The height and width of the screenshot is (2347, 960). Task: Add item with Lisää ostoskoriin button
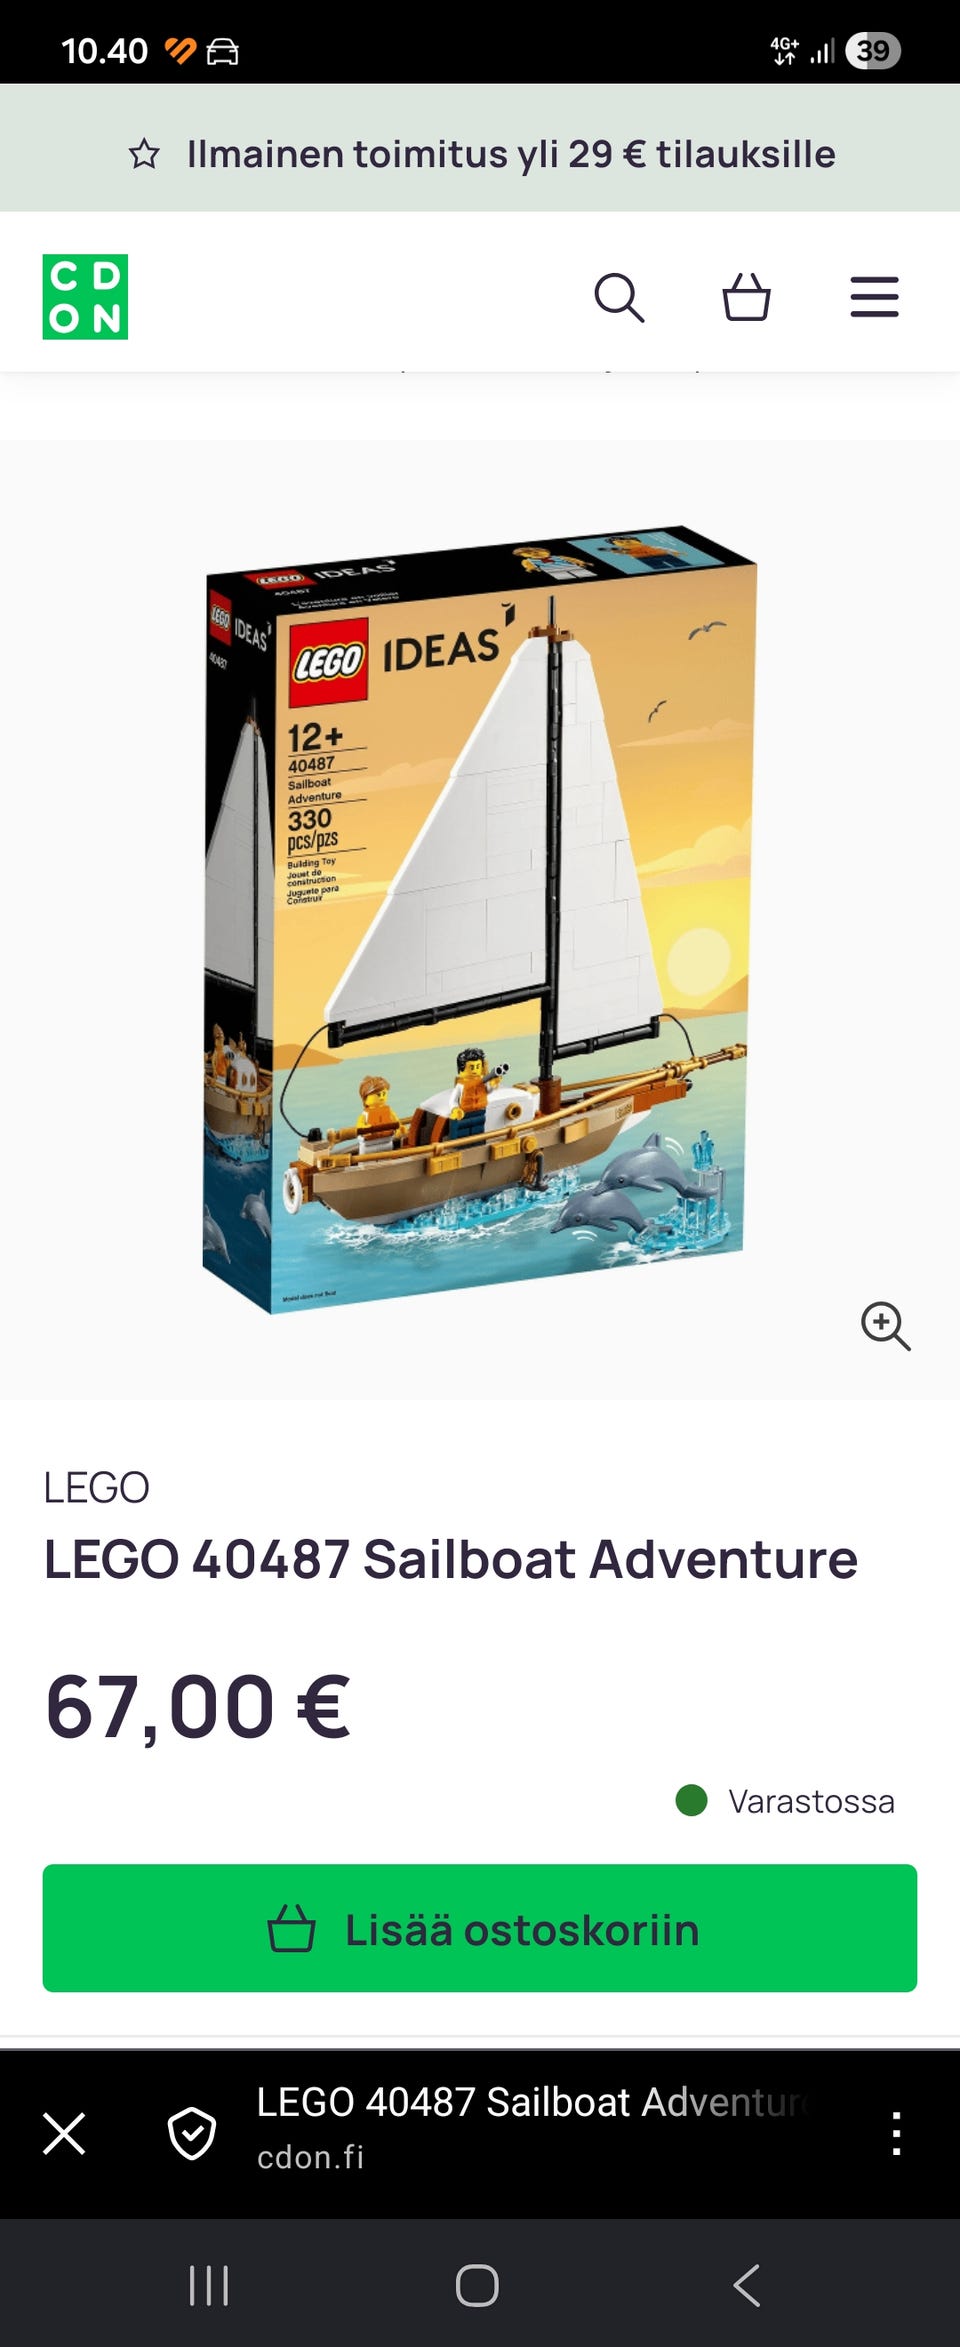pyautogui.click(x=480, y=1928)
